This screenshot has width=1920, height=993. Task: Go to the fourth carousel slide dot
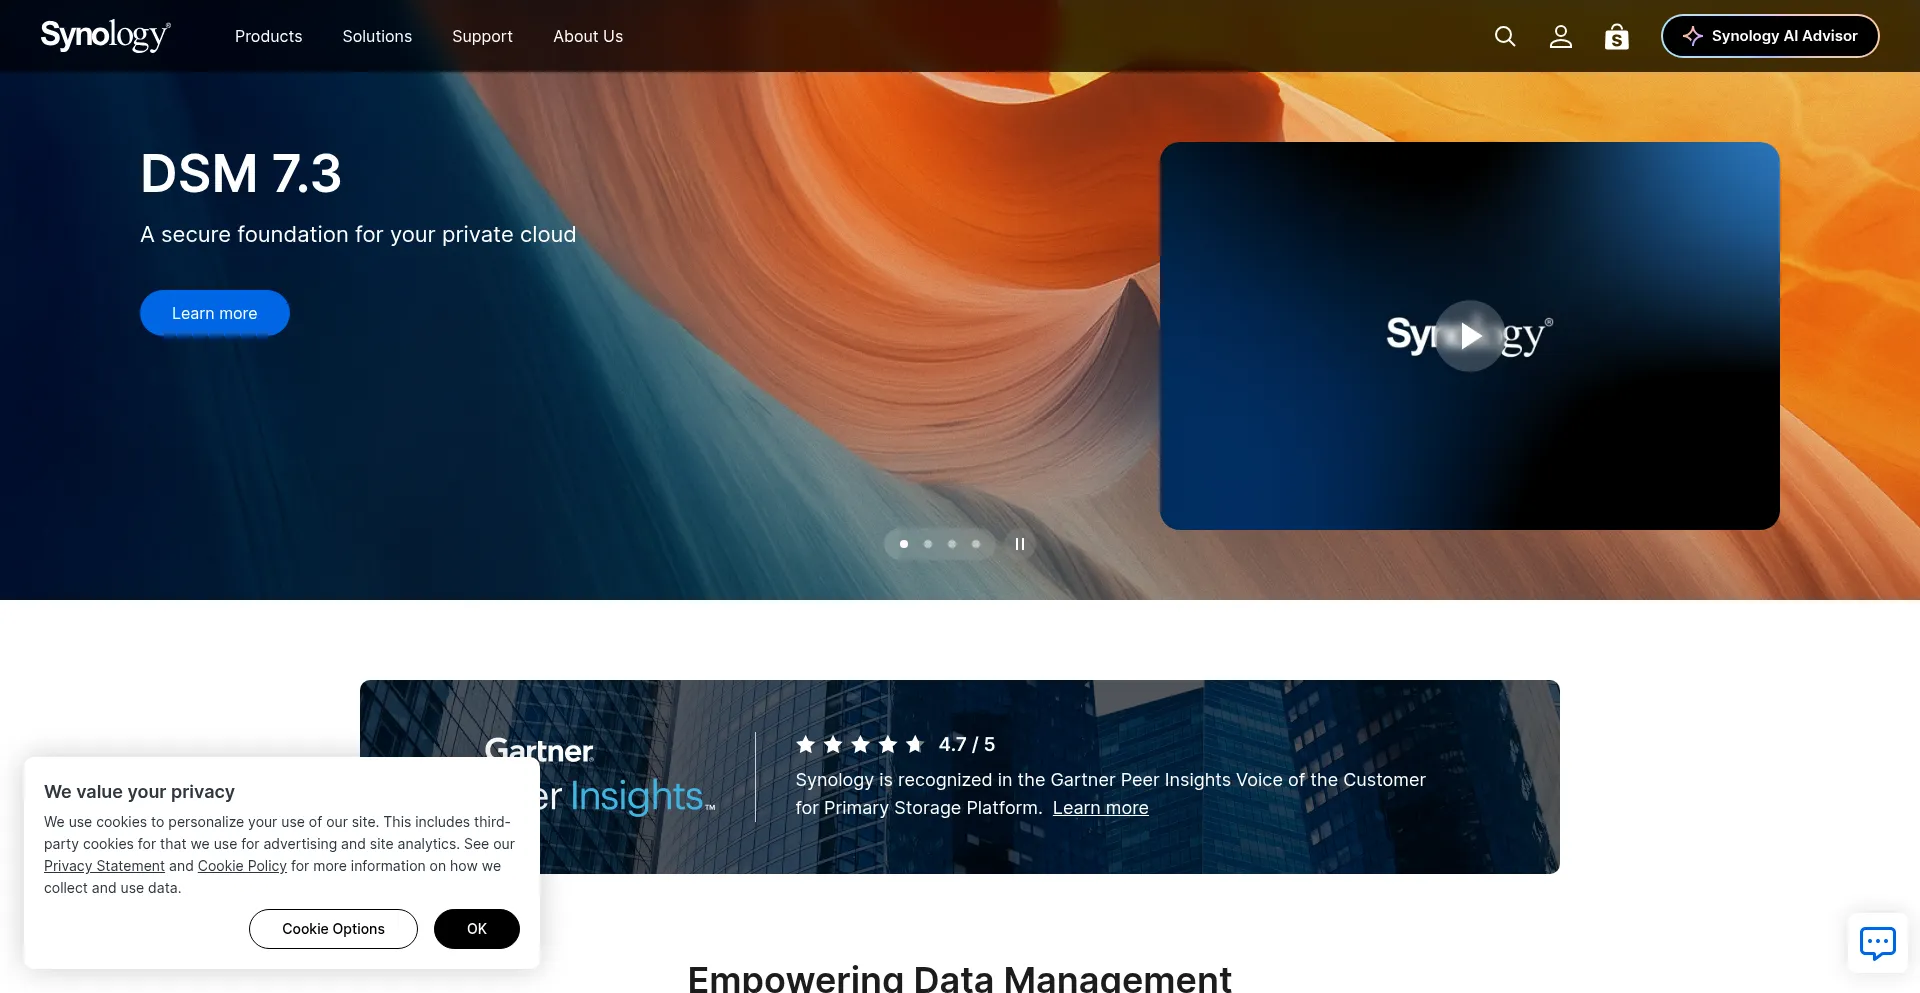point(976,544)
